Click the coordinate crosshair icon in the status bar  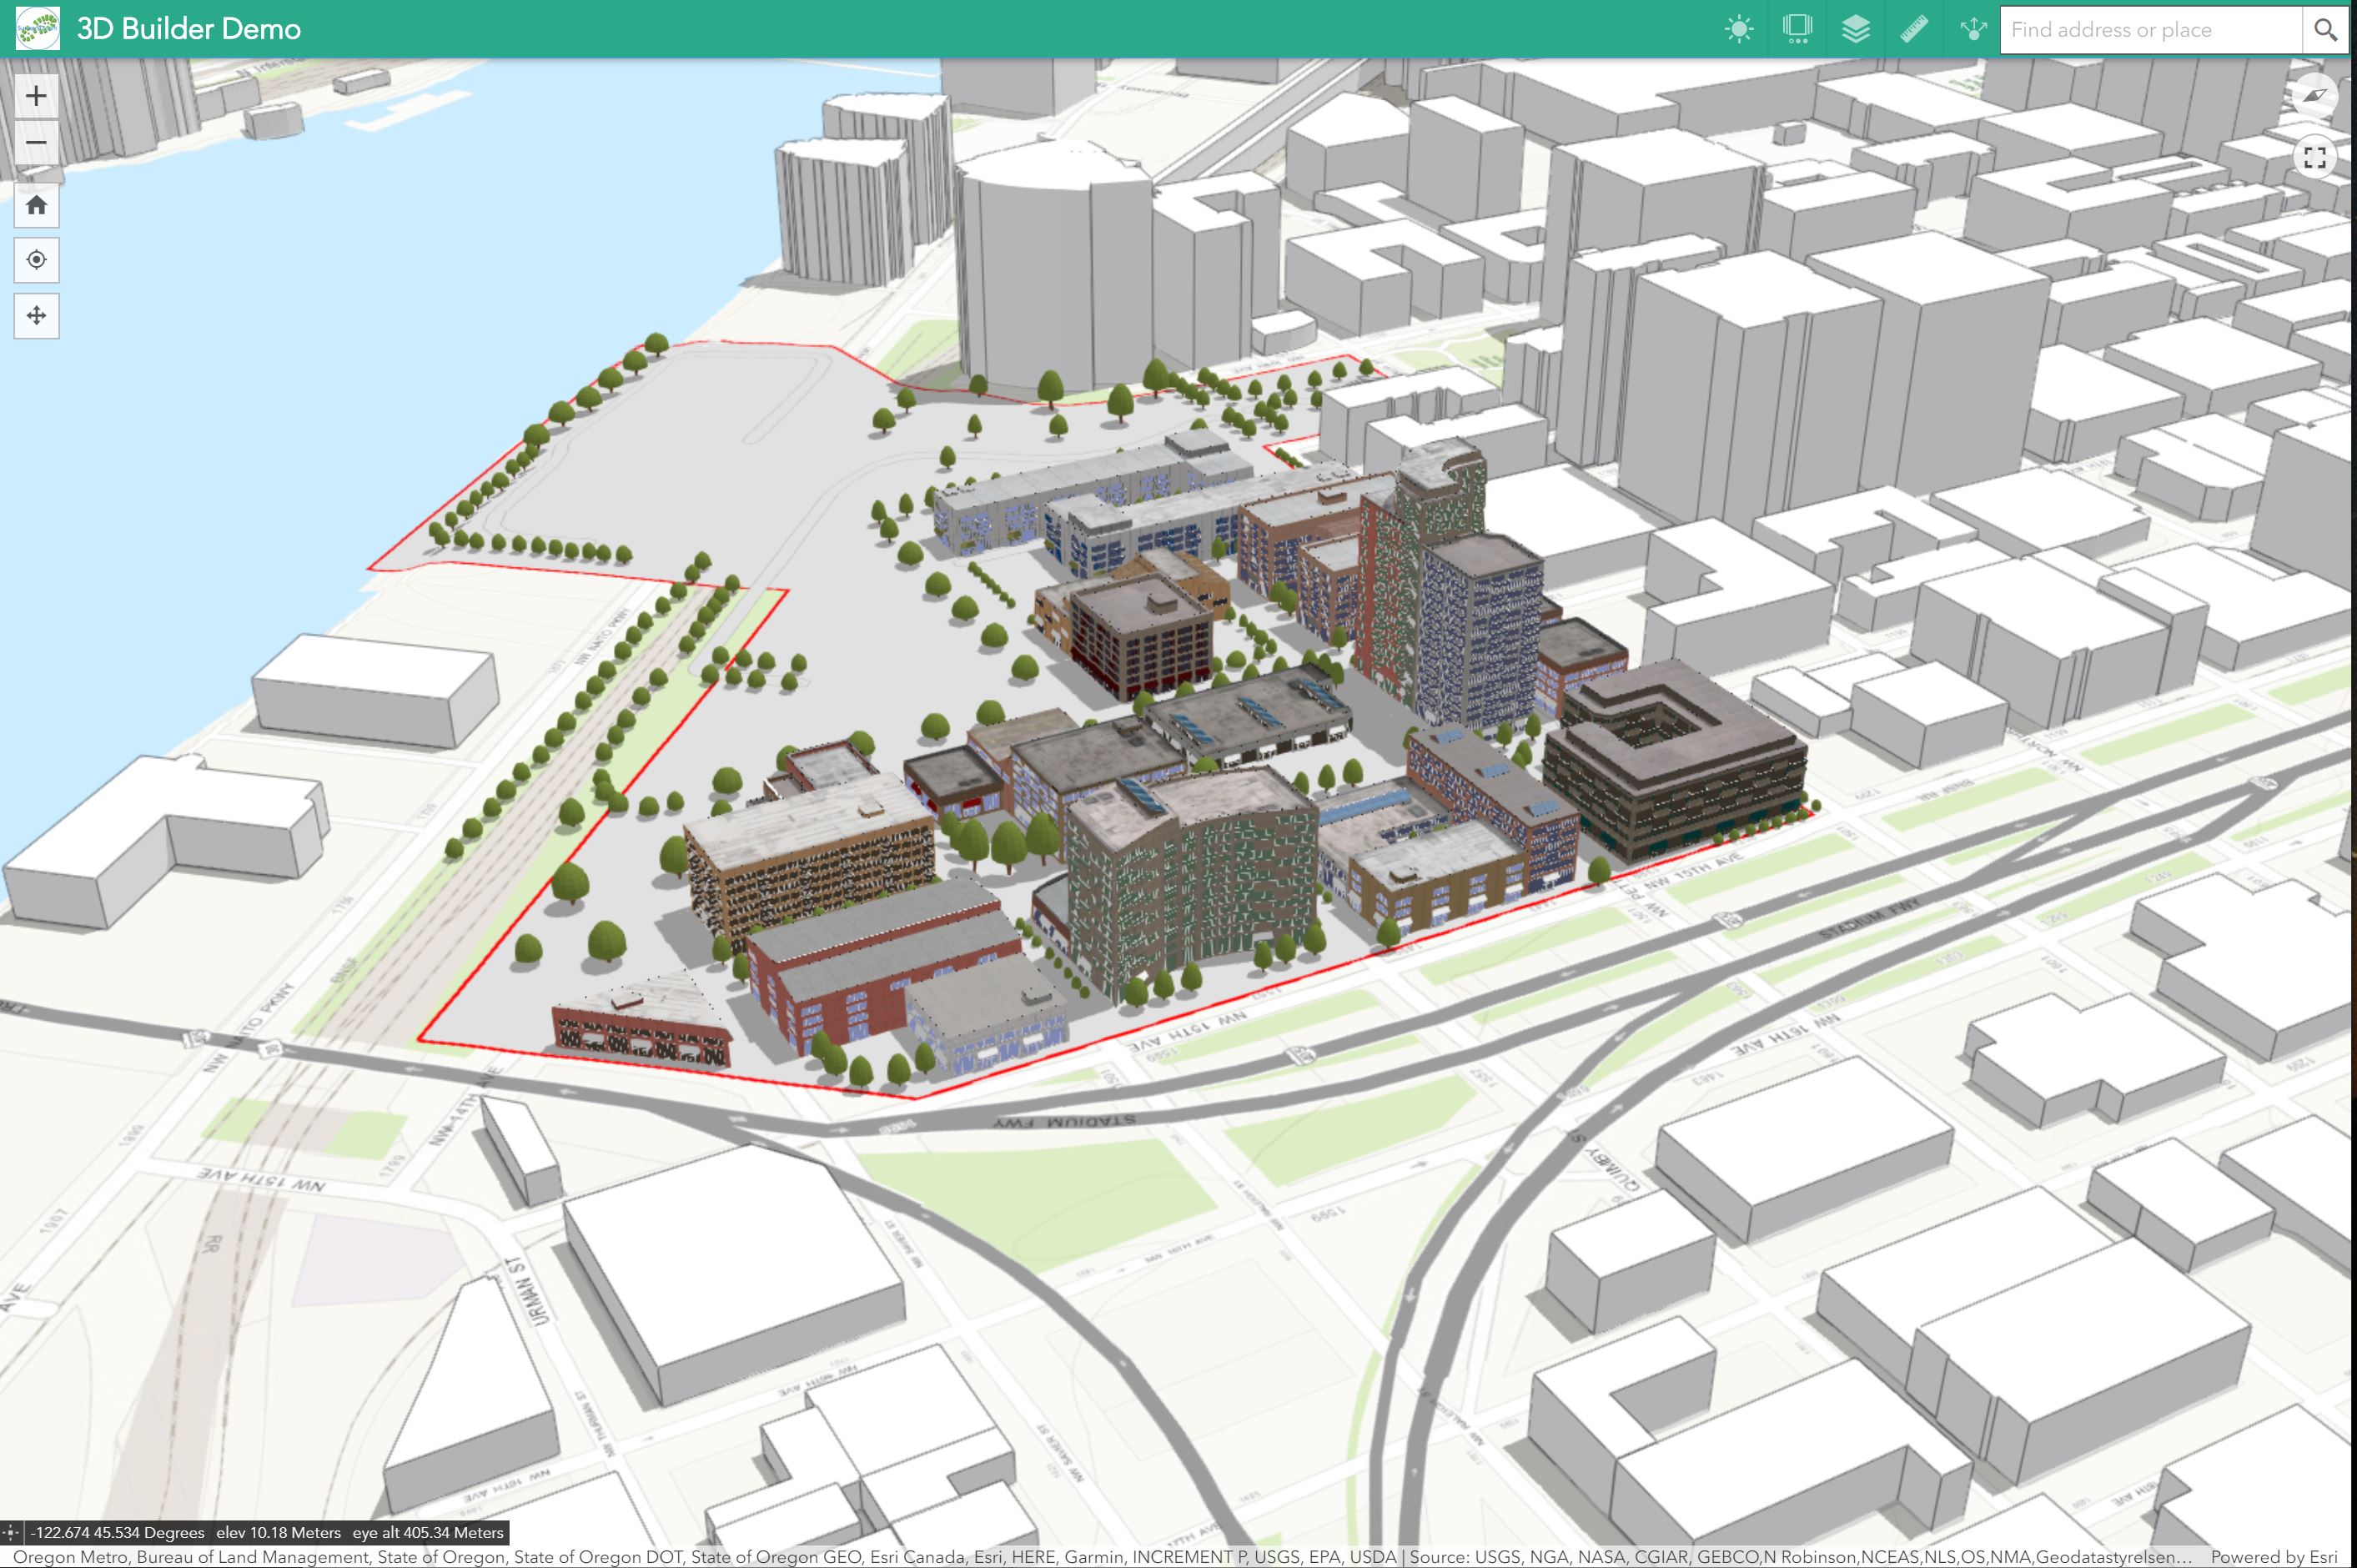coord(11,1532)
